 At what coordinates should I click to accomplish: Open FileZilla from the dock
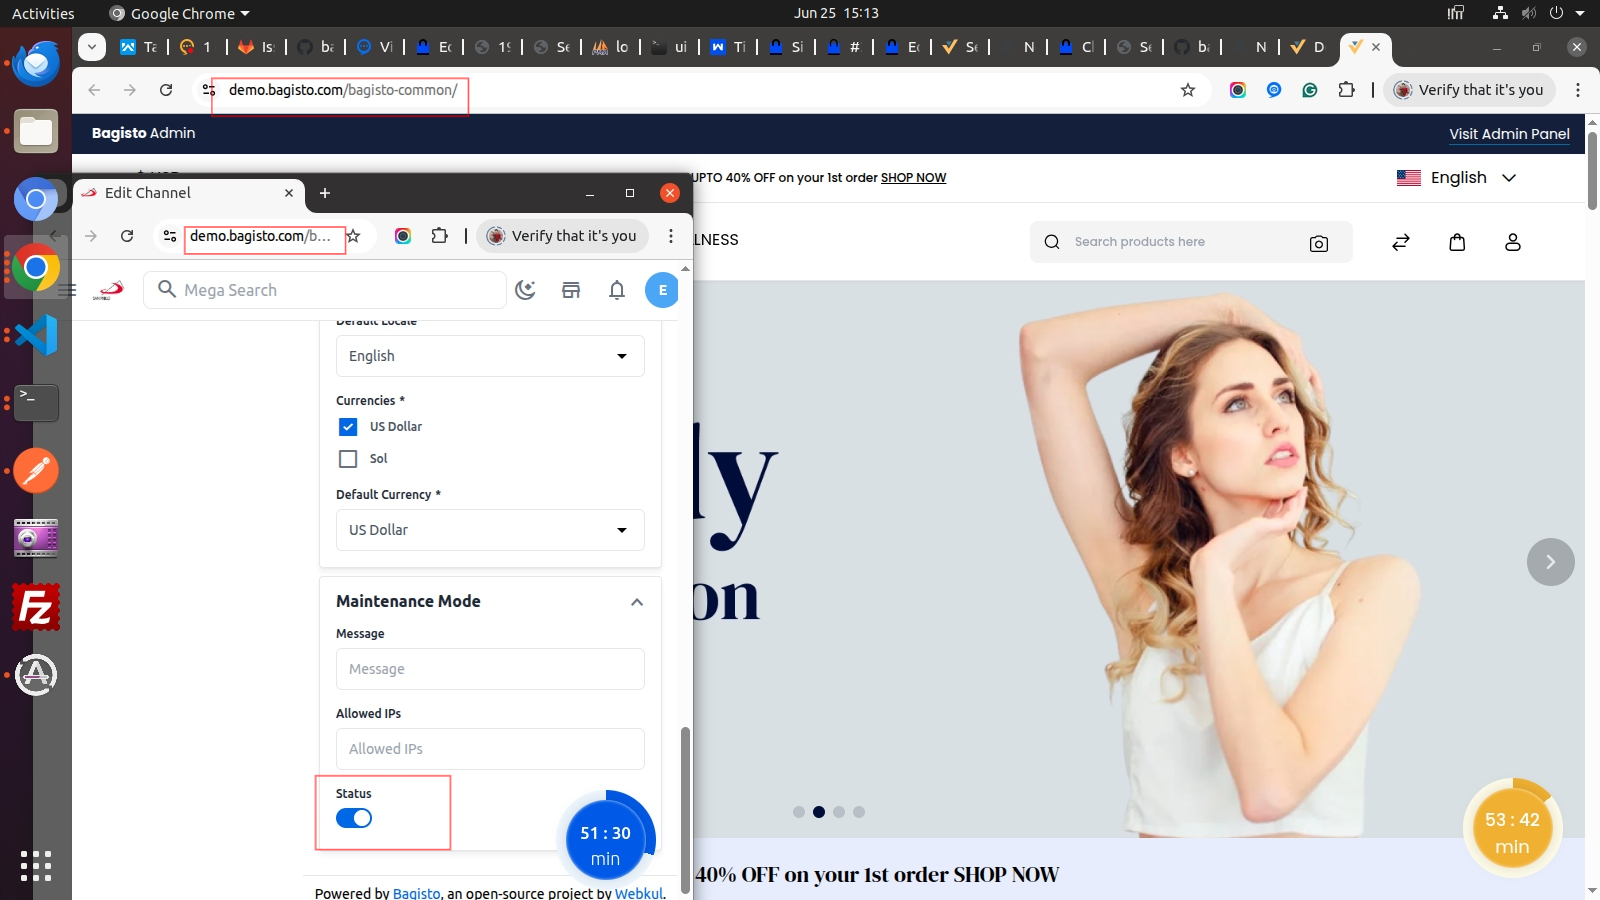coord(36,607)
